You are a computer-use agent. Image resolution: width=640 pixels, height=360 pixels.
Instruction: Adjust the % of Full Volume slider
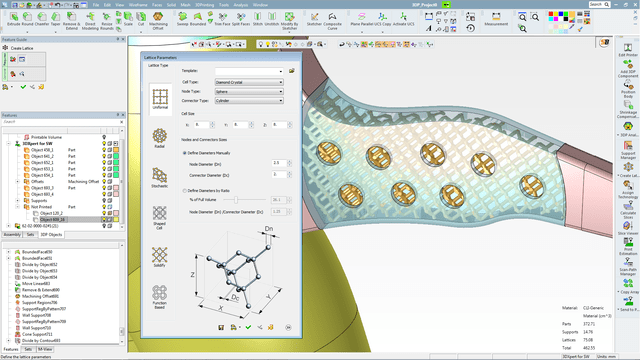tap(236, 200)
